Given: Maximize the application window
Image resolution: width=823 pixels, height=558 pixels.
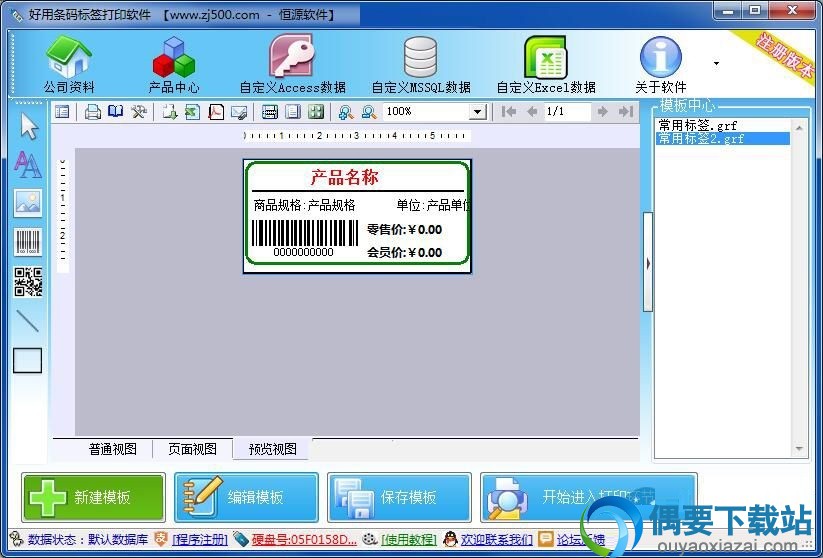Looking at the screenshot, I should (755, 10).
